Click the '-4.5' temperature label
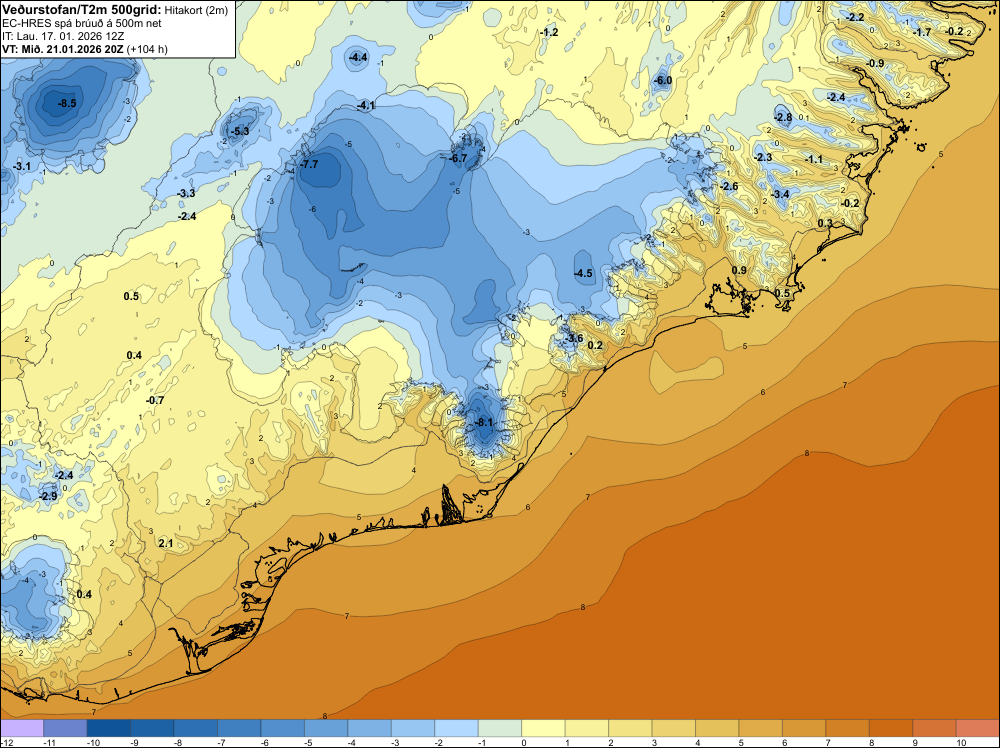Image resolution: width=1000 pixels, height=748 pixels. coord(584,273)
